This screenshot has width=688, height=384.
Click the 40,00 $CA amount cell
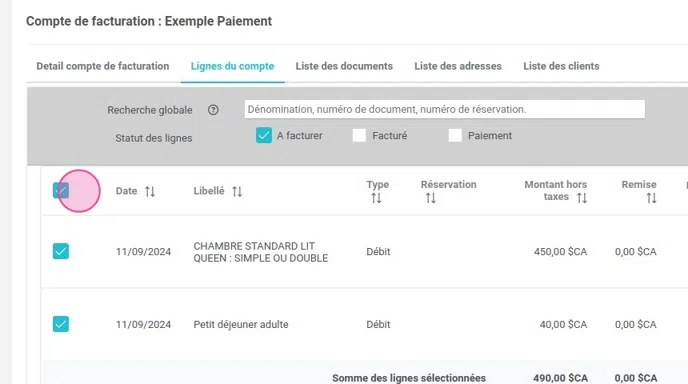pyautogui.click(x=563, y=325)
